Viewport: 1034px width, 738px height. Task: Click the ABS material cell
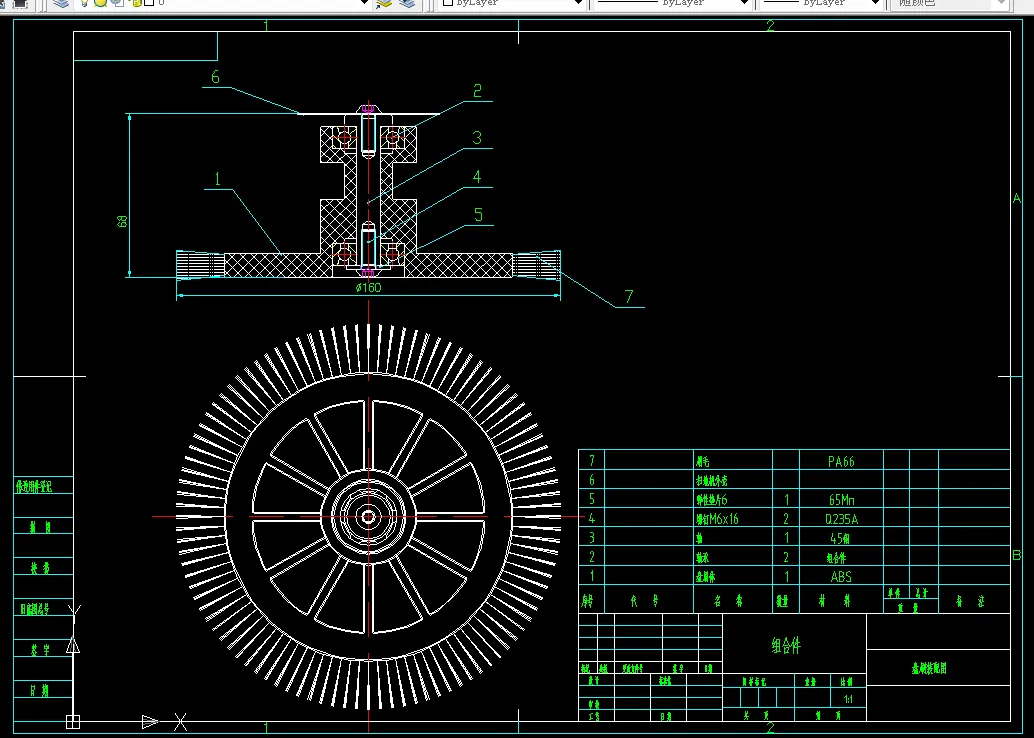[841, 576]
